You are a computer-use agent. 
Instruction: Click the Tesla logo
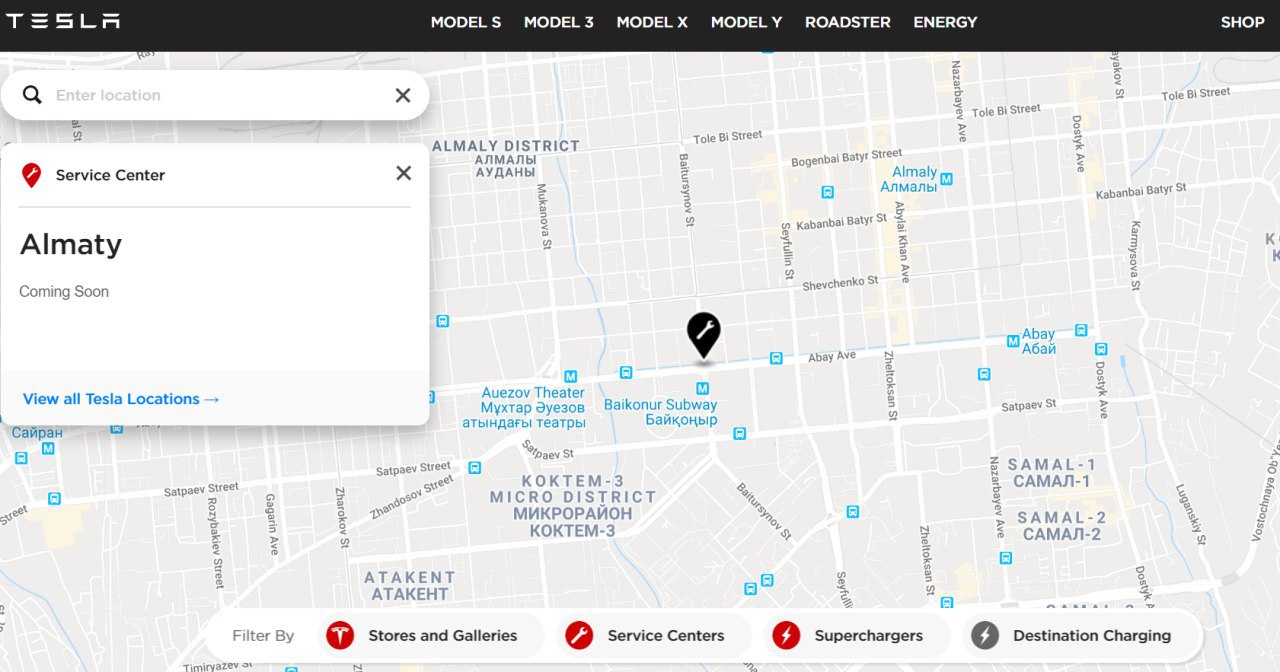pos(63,21)
